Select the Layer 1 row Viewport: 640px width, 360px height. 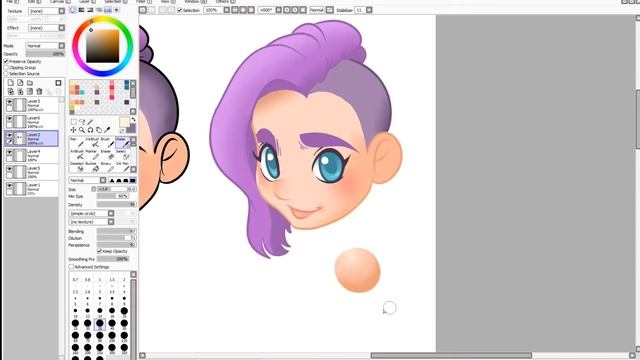point(32,189)
